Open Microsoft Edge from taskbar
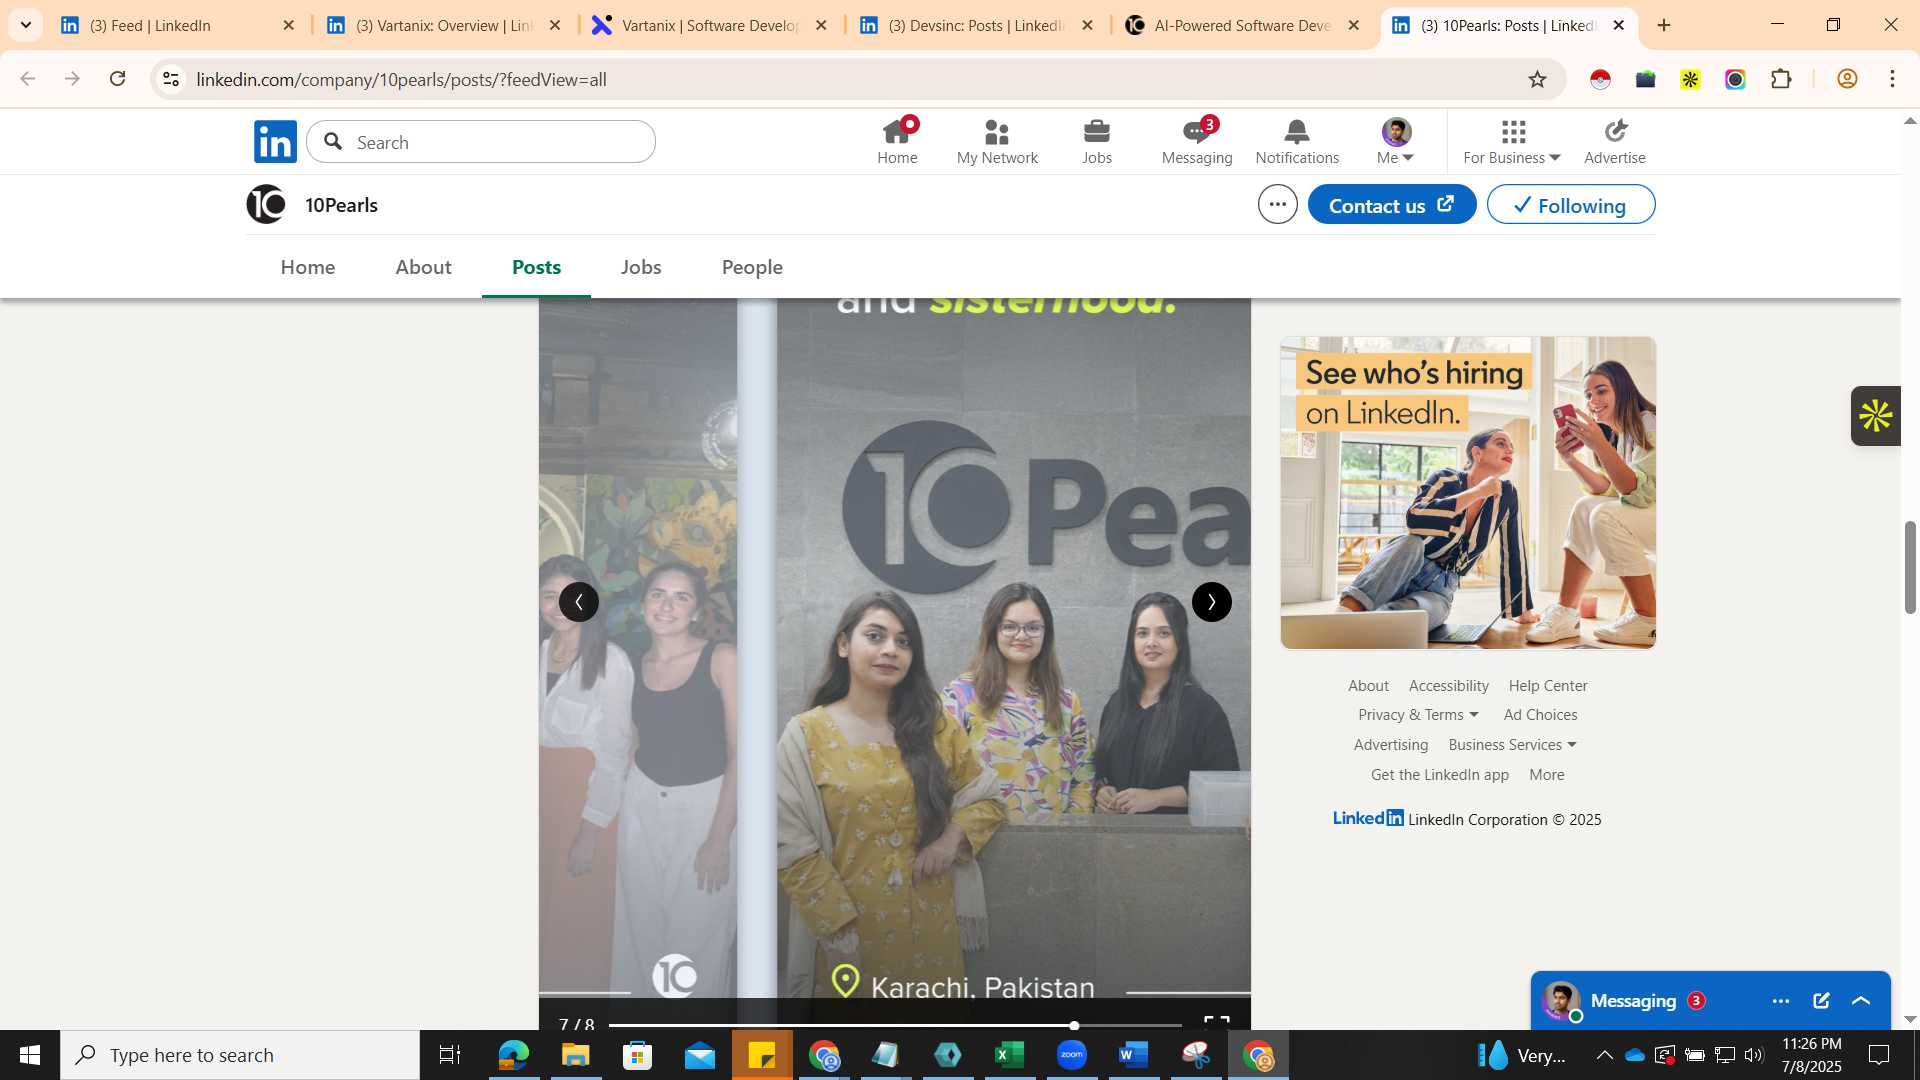Screen dimensions: 1920x1080 (513, 1055)
